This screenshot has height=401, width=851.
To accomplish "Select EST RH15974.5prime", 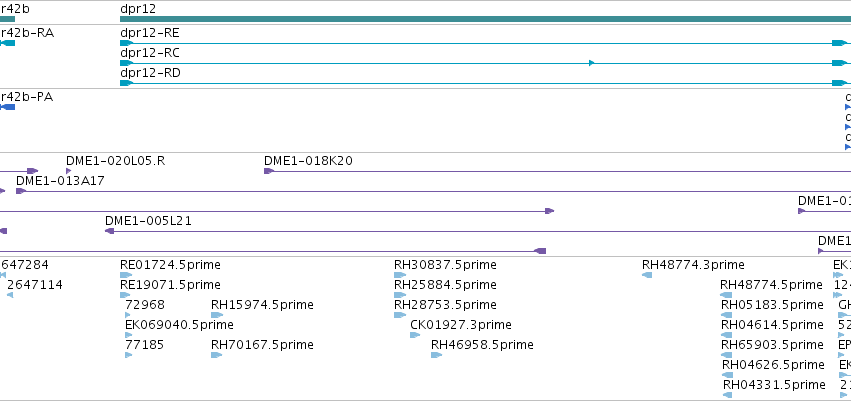I will (x=262, y=305).
